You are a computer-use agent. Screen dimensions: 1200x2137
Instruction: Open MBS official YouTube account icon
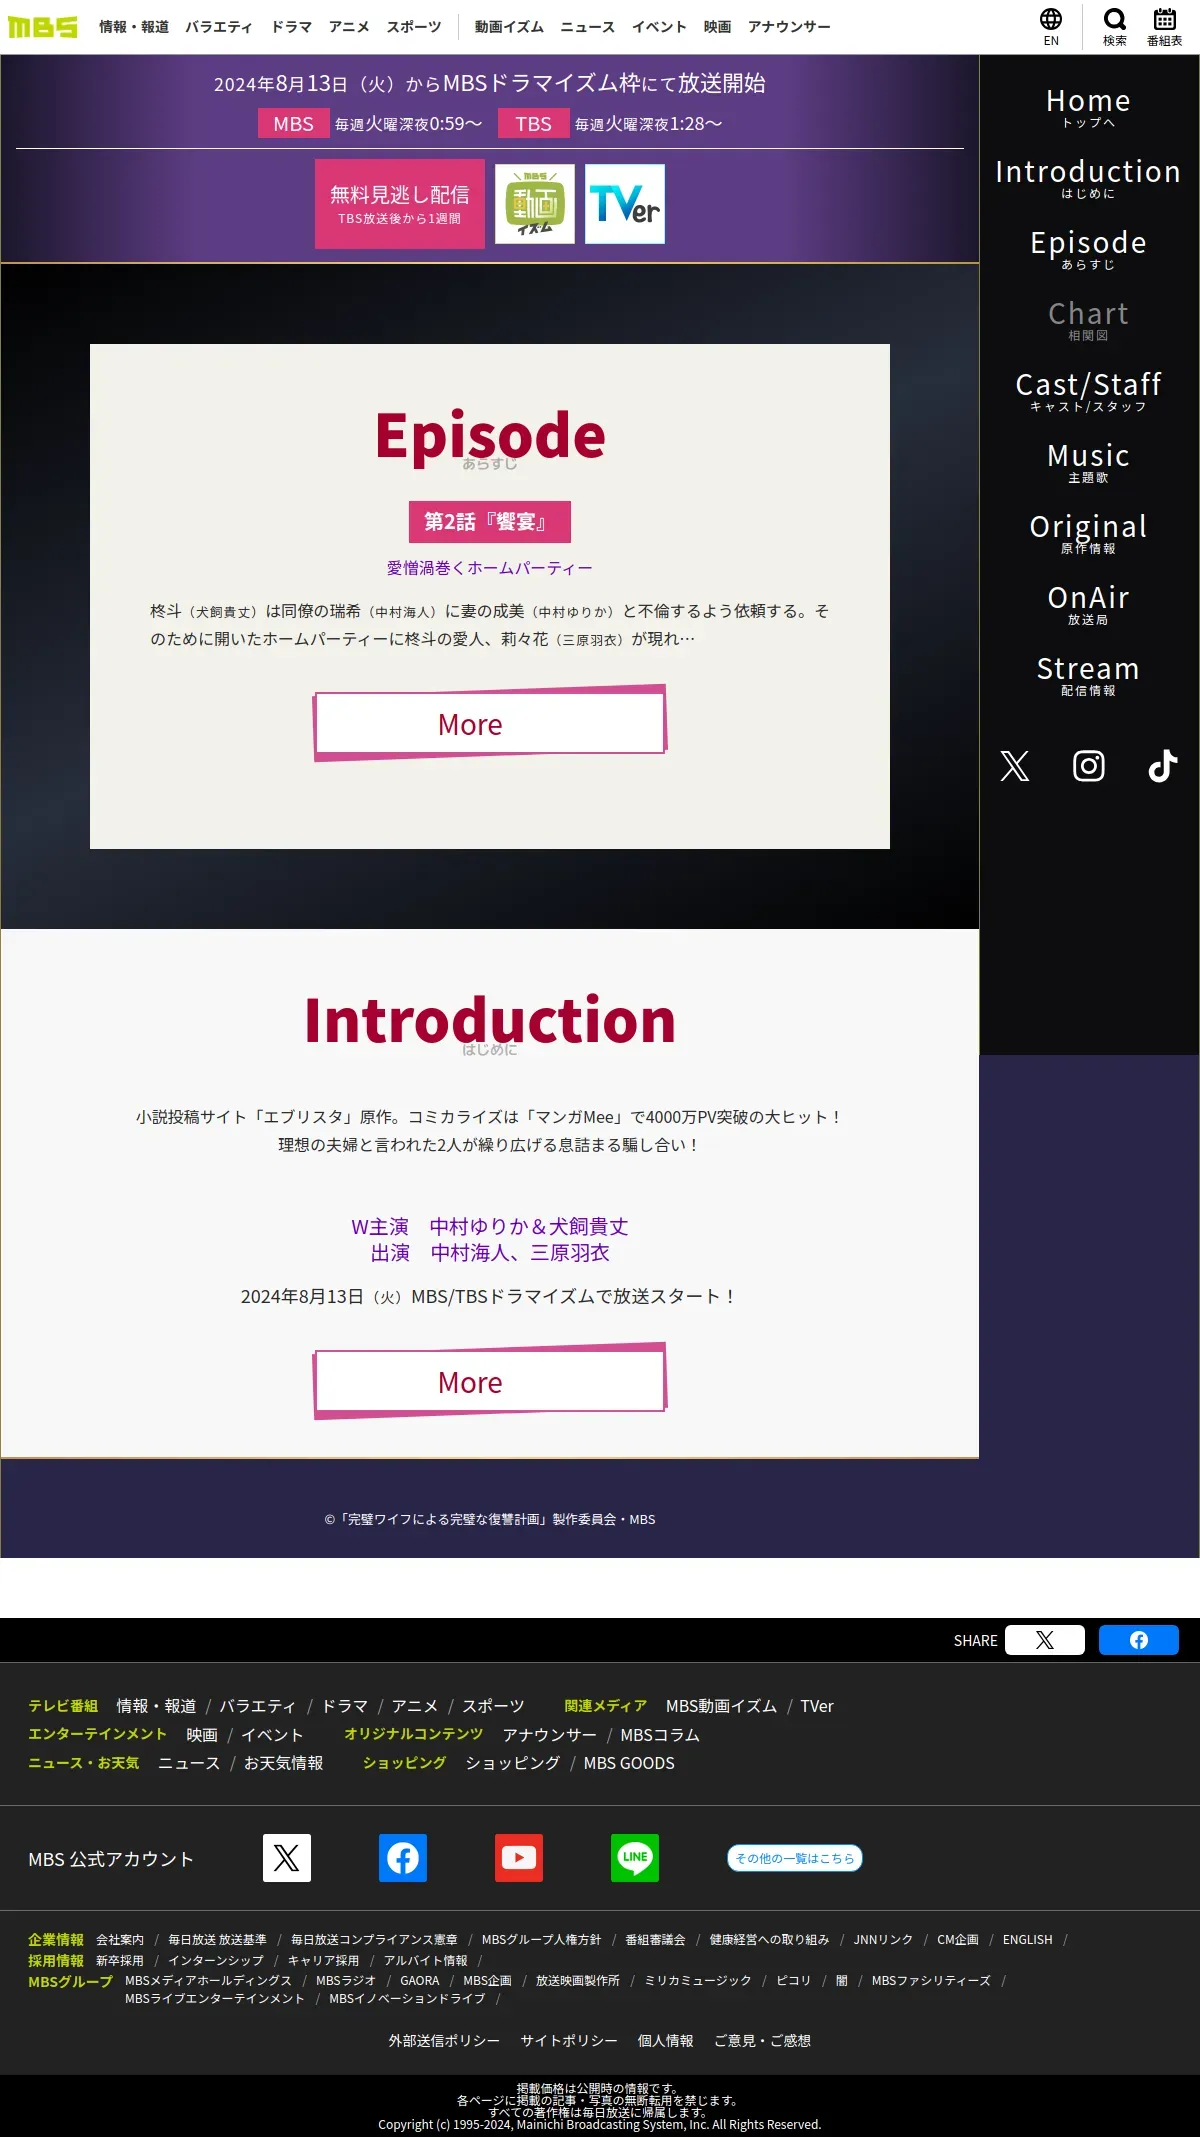(519, 1858)
